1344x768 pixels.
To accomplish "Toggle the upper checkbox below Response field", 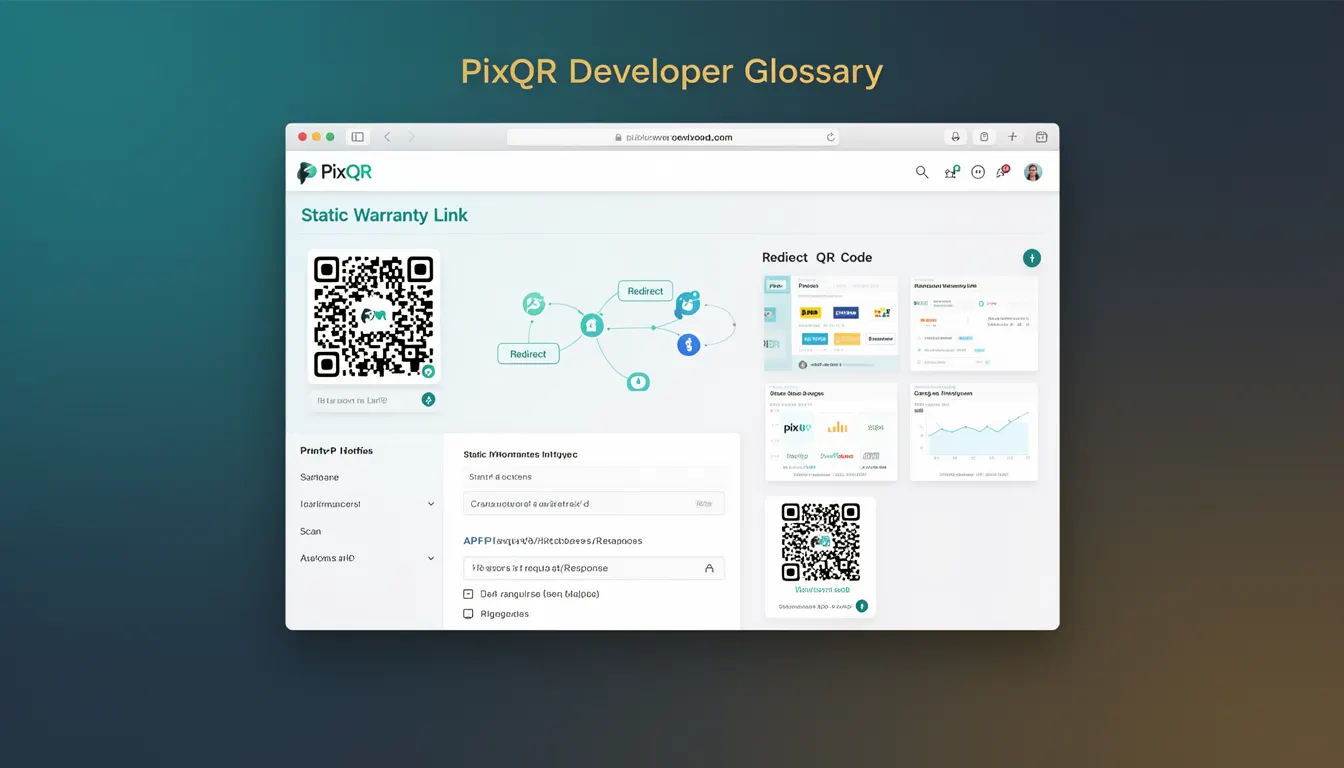I will pyautogui.click(x=468, y=594).
